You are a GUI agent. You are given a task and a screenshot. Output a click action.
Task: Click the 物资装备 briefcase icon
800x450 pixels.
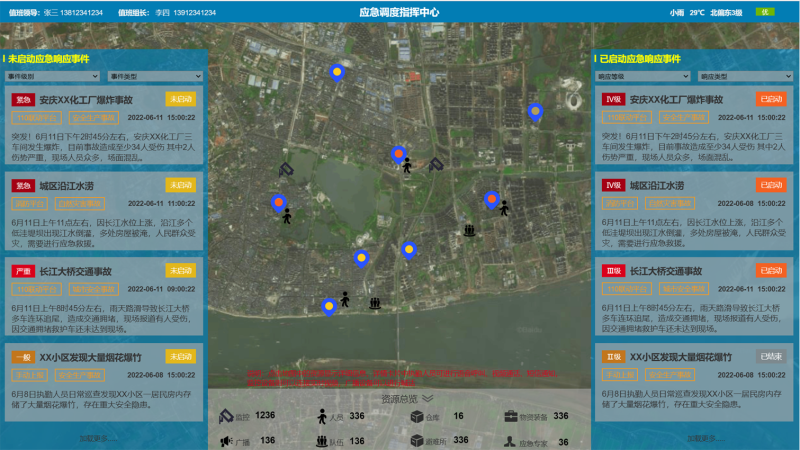pyautogui.click(x=512, y=416)
